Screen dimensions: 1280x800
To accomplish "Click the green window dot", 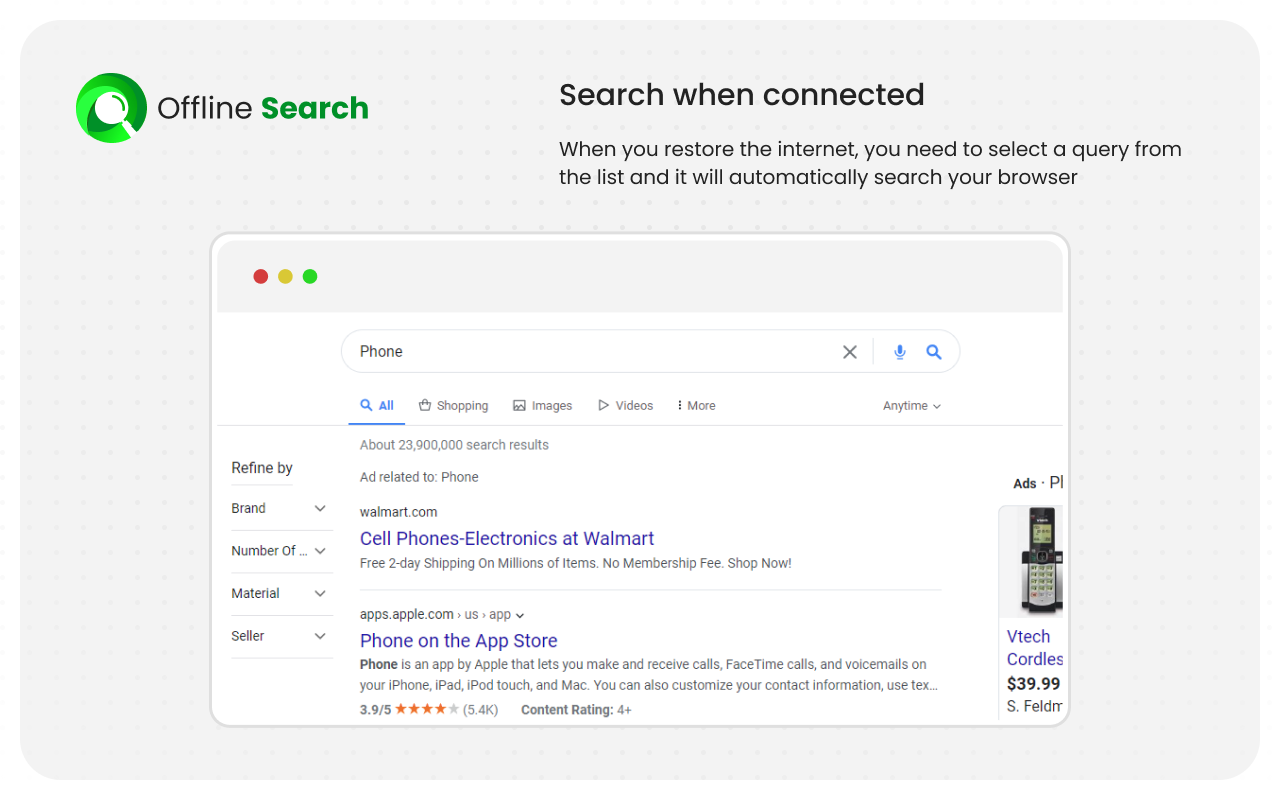I will tap(310, 276).
